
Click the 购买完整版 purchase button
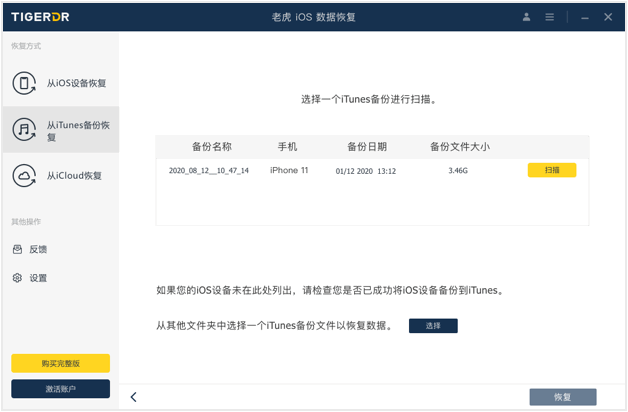click(x=60, y=363)
